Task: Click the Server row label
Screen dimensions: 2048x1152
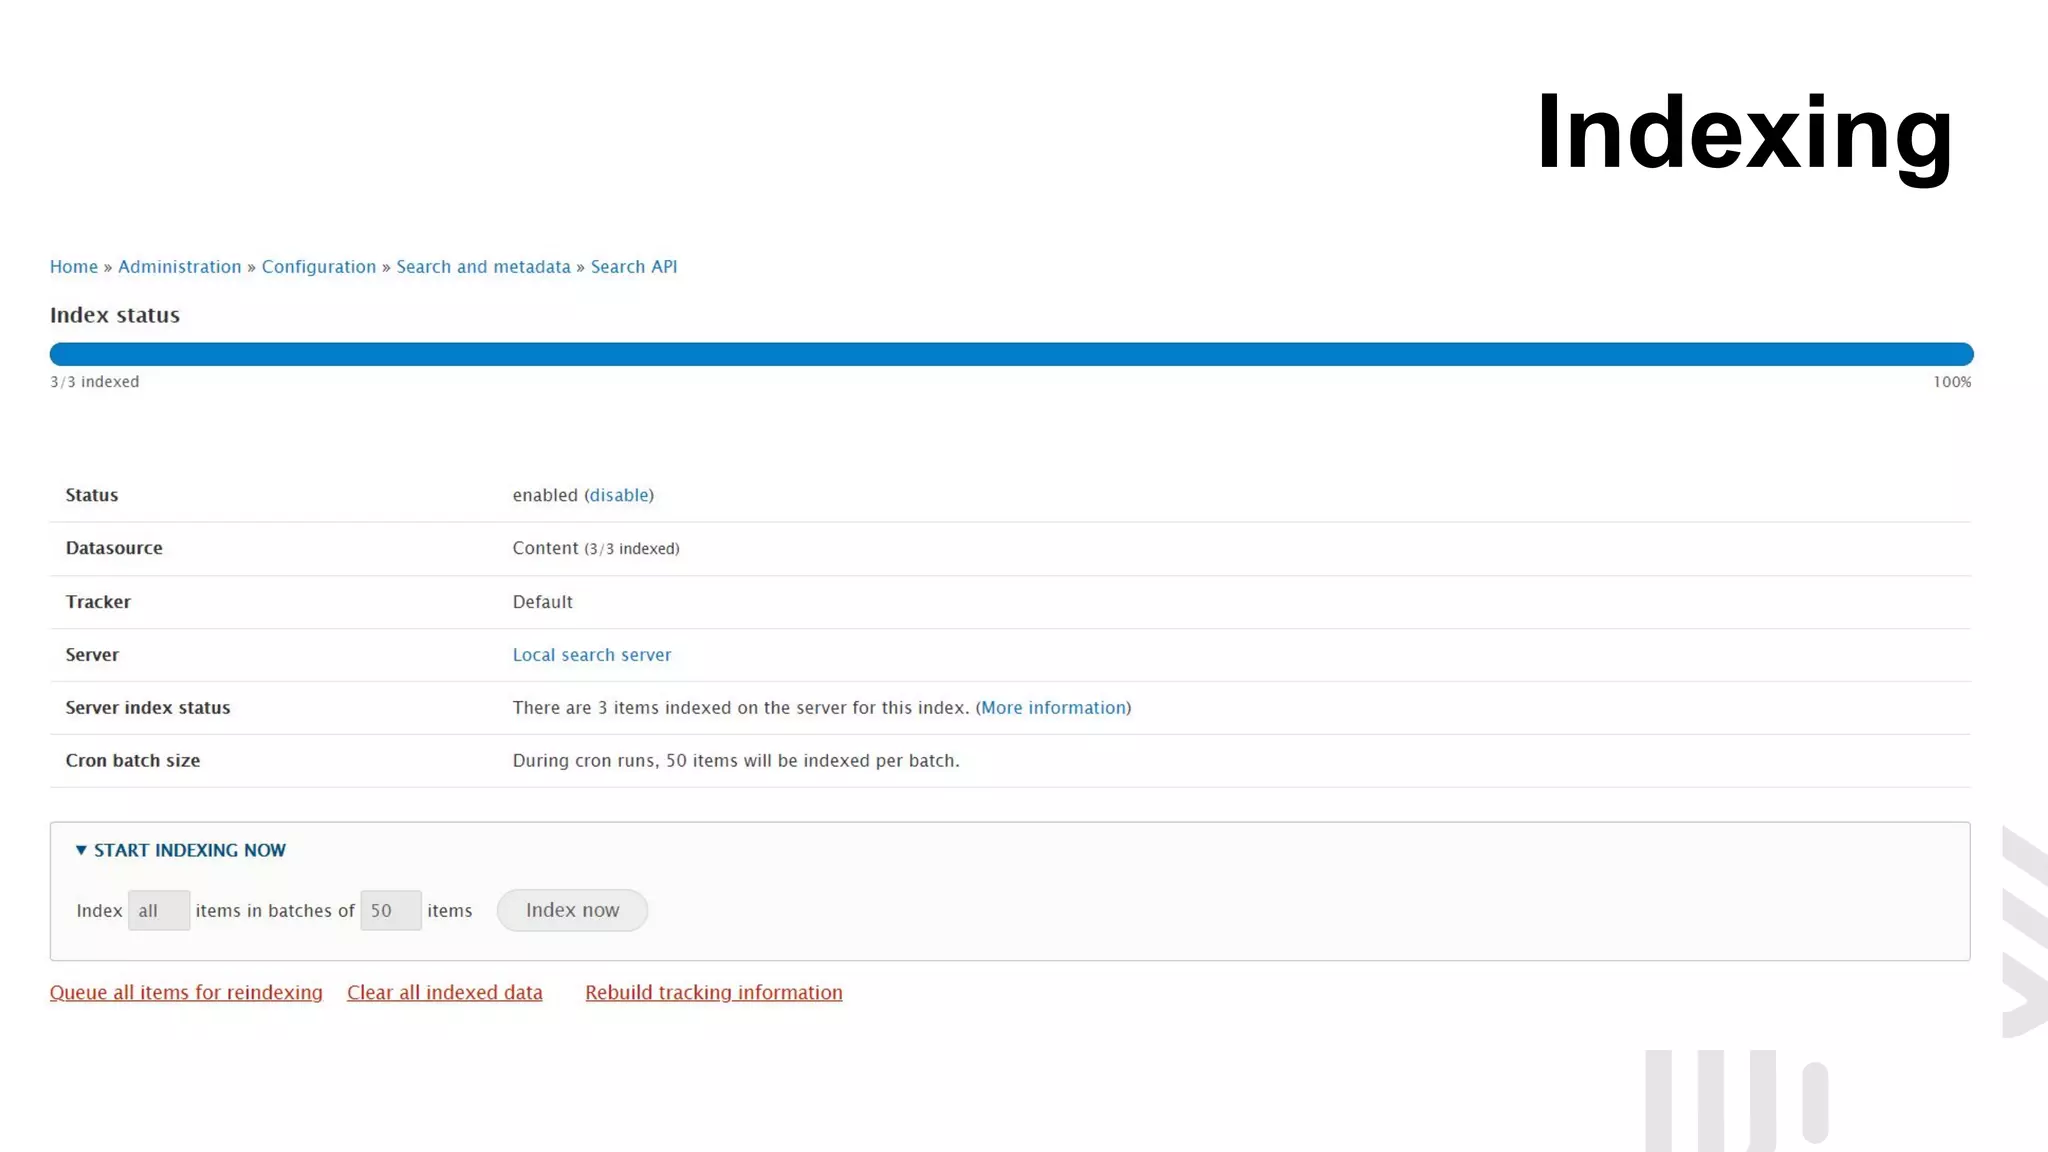Action: 92,655
